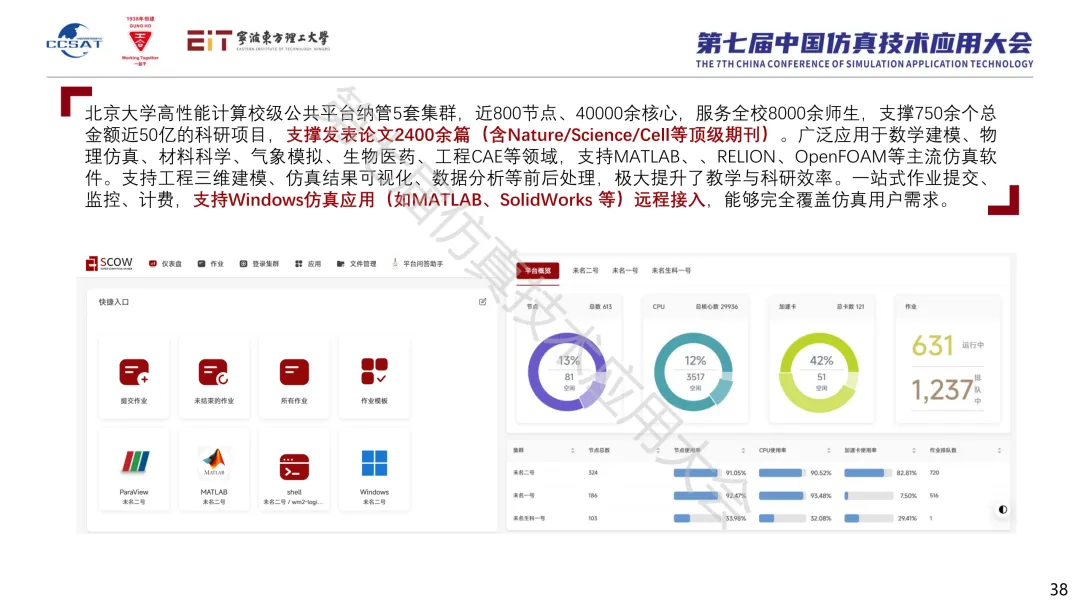Image resolution: width=1080 pixels, height=608 pixels.
Task: Switch to the 未名生科一号 tab
Action: [671, 271]
